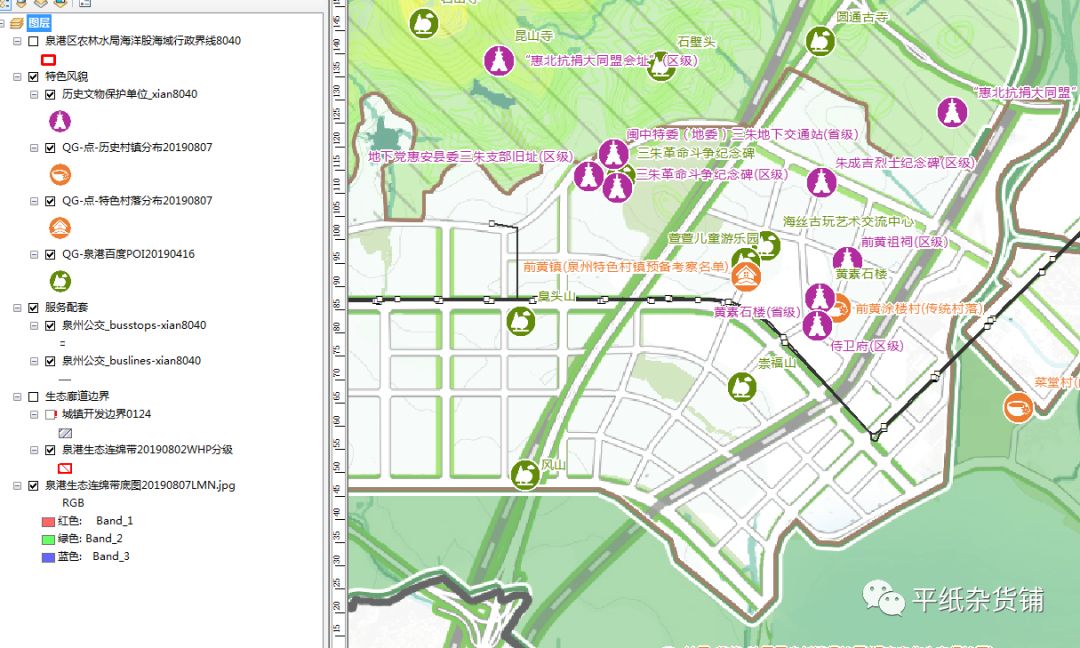Image resolution: width=1080 pixels, height=648 pixels.
Task: Uncheck 历史文物保护单位_xian8040 layer visibility
Action: pyautogui.click(x=50, y=94)
